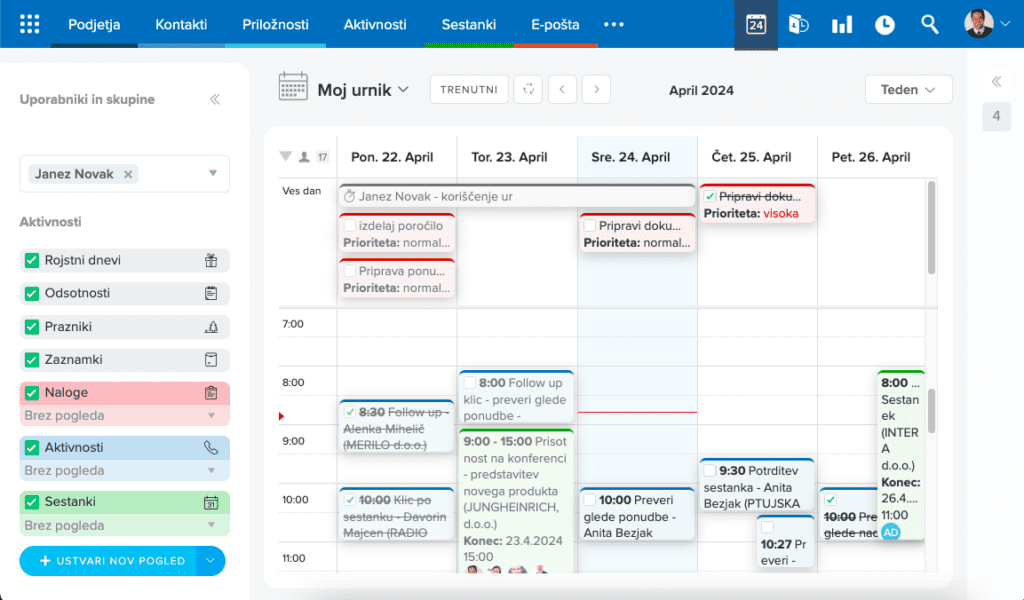This screenshot has height=600, width=1024.
Task: Uncheck the Rojstni dnevi checkbox
Action: coord(32,261)
